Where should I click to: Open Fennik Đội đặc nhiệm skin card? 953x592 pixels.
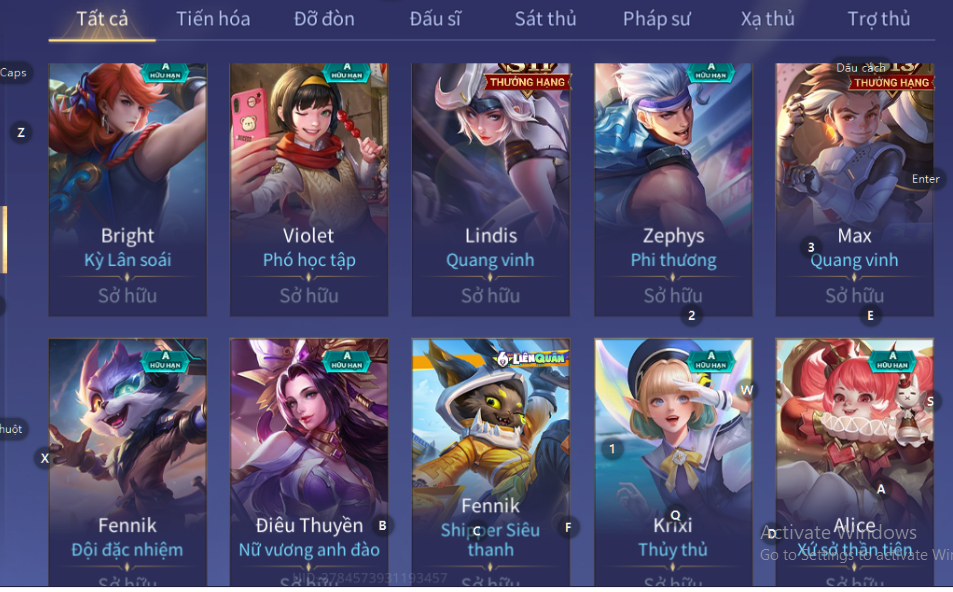tap(128, 463)
